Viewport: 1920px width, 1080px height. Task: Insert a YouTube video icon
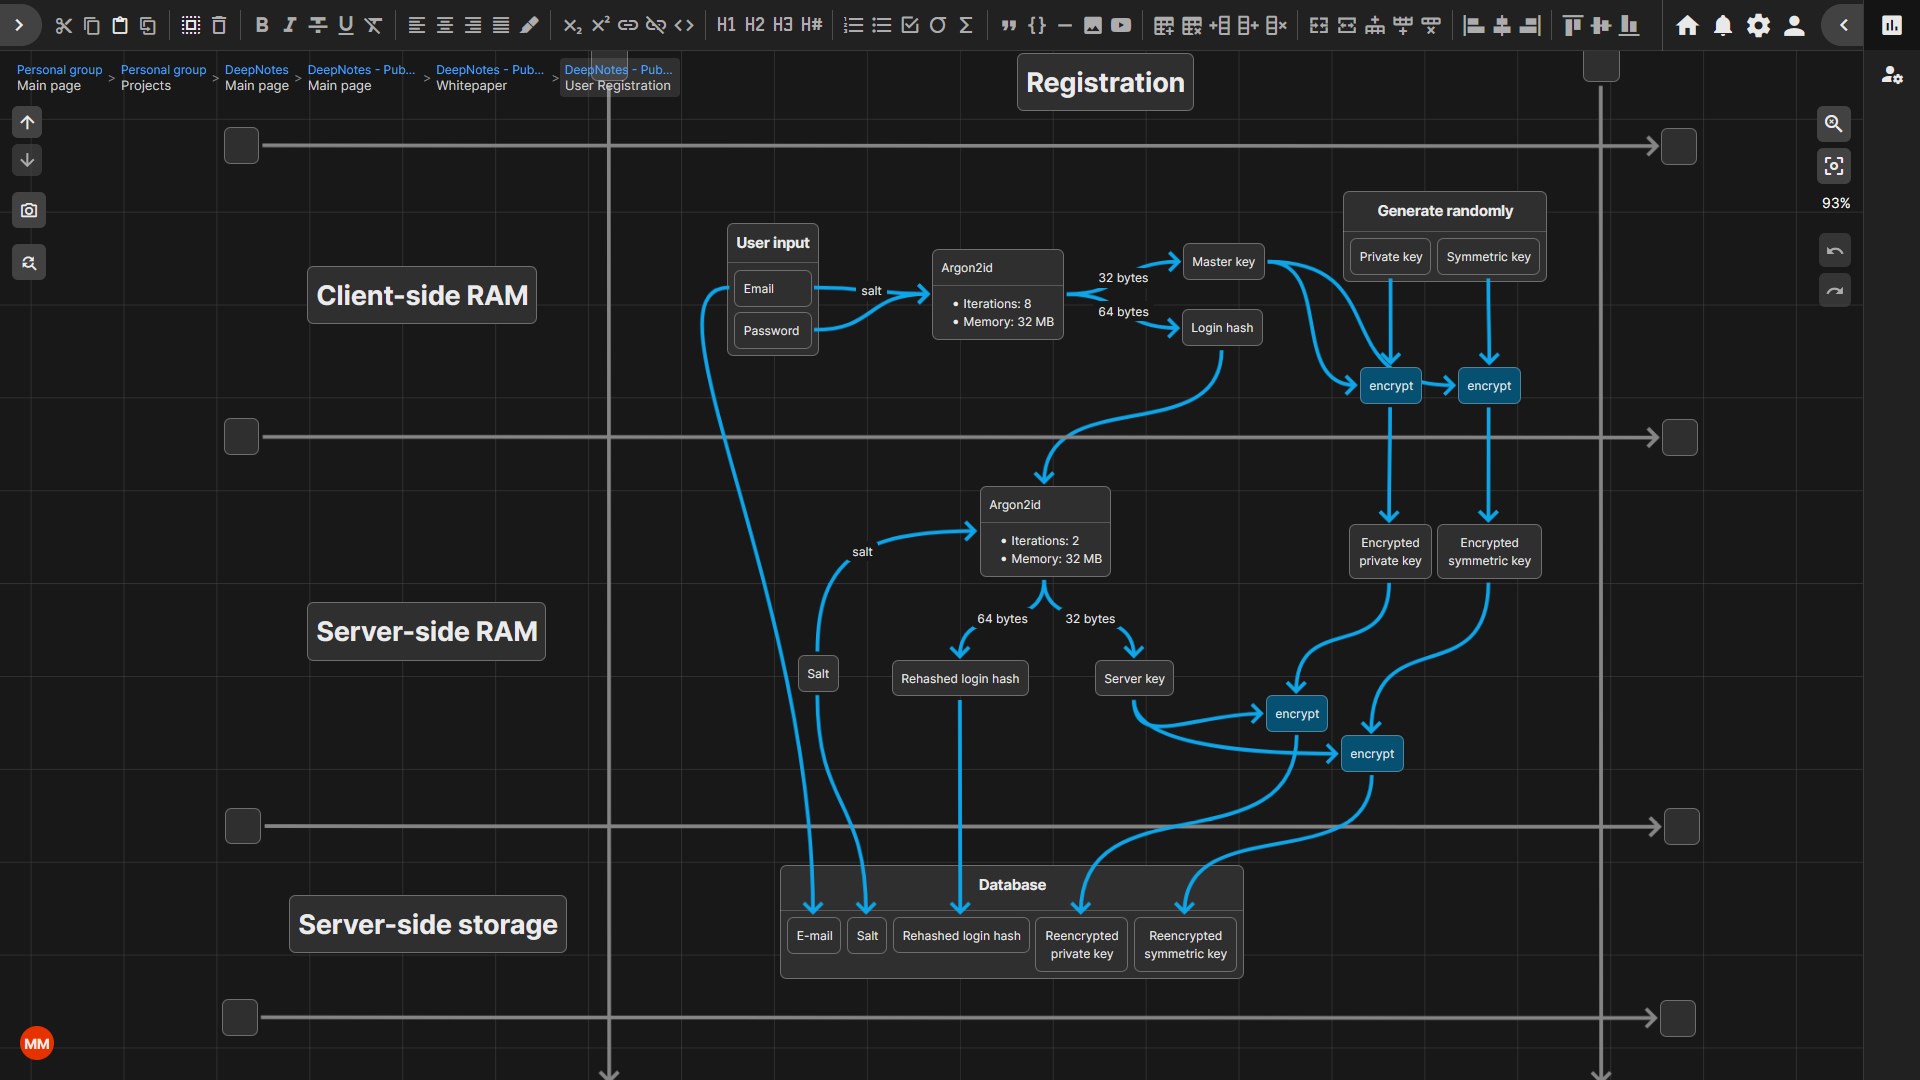pos(1121,25)
